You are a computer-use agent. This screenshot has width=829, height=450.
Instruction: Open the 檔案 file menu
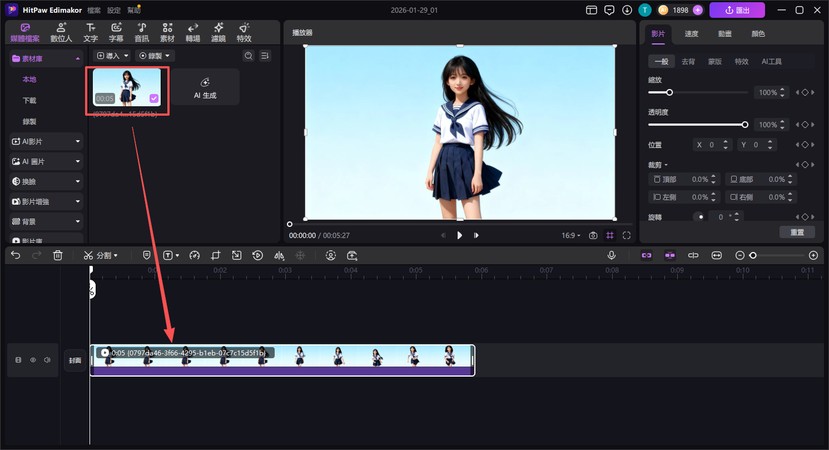pos(93,9)
